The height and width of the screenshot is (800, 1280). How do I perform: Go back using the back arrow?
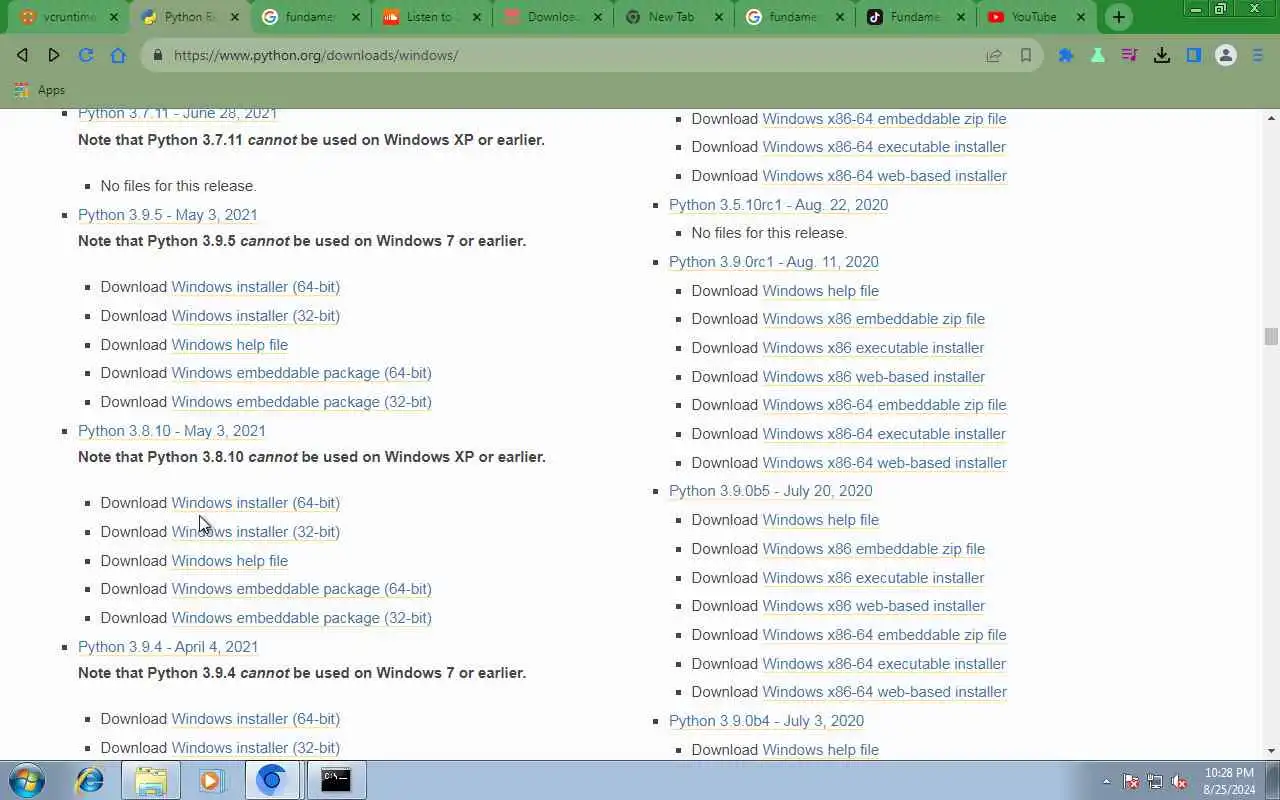click(x=22, y=55)
